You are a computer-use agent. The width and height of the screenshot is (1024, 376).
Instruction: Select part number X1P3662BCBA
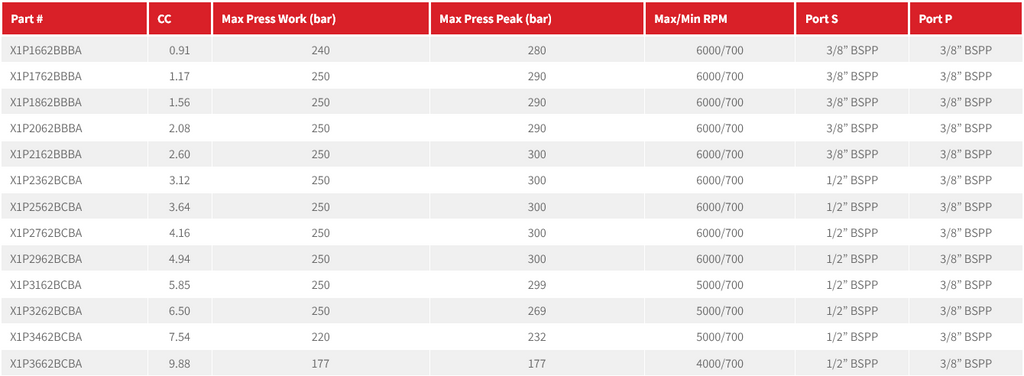coord(46,363)
